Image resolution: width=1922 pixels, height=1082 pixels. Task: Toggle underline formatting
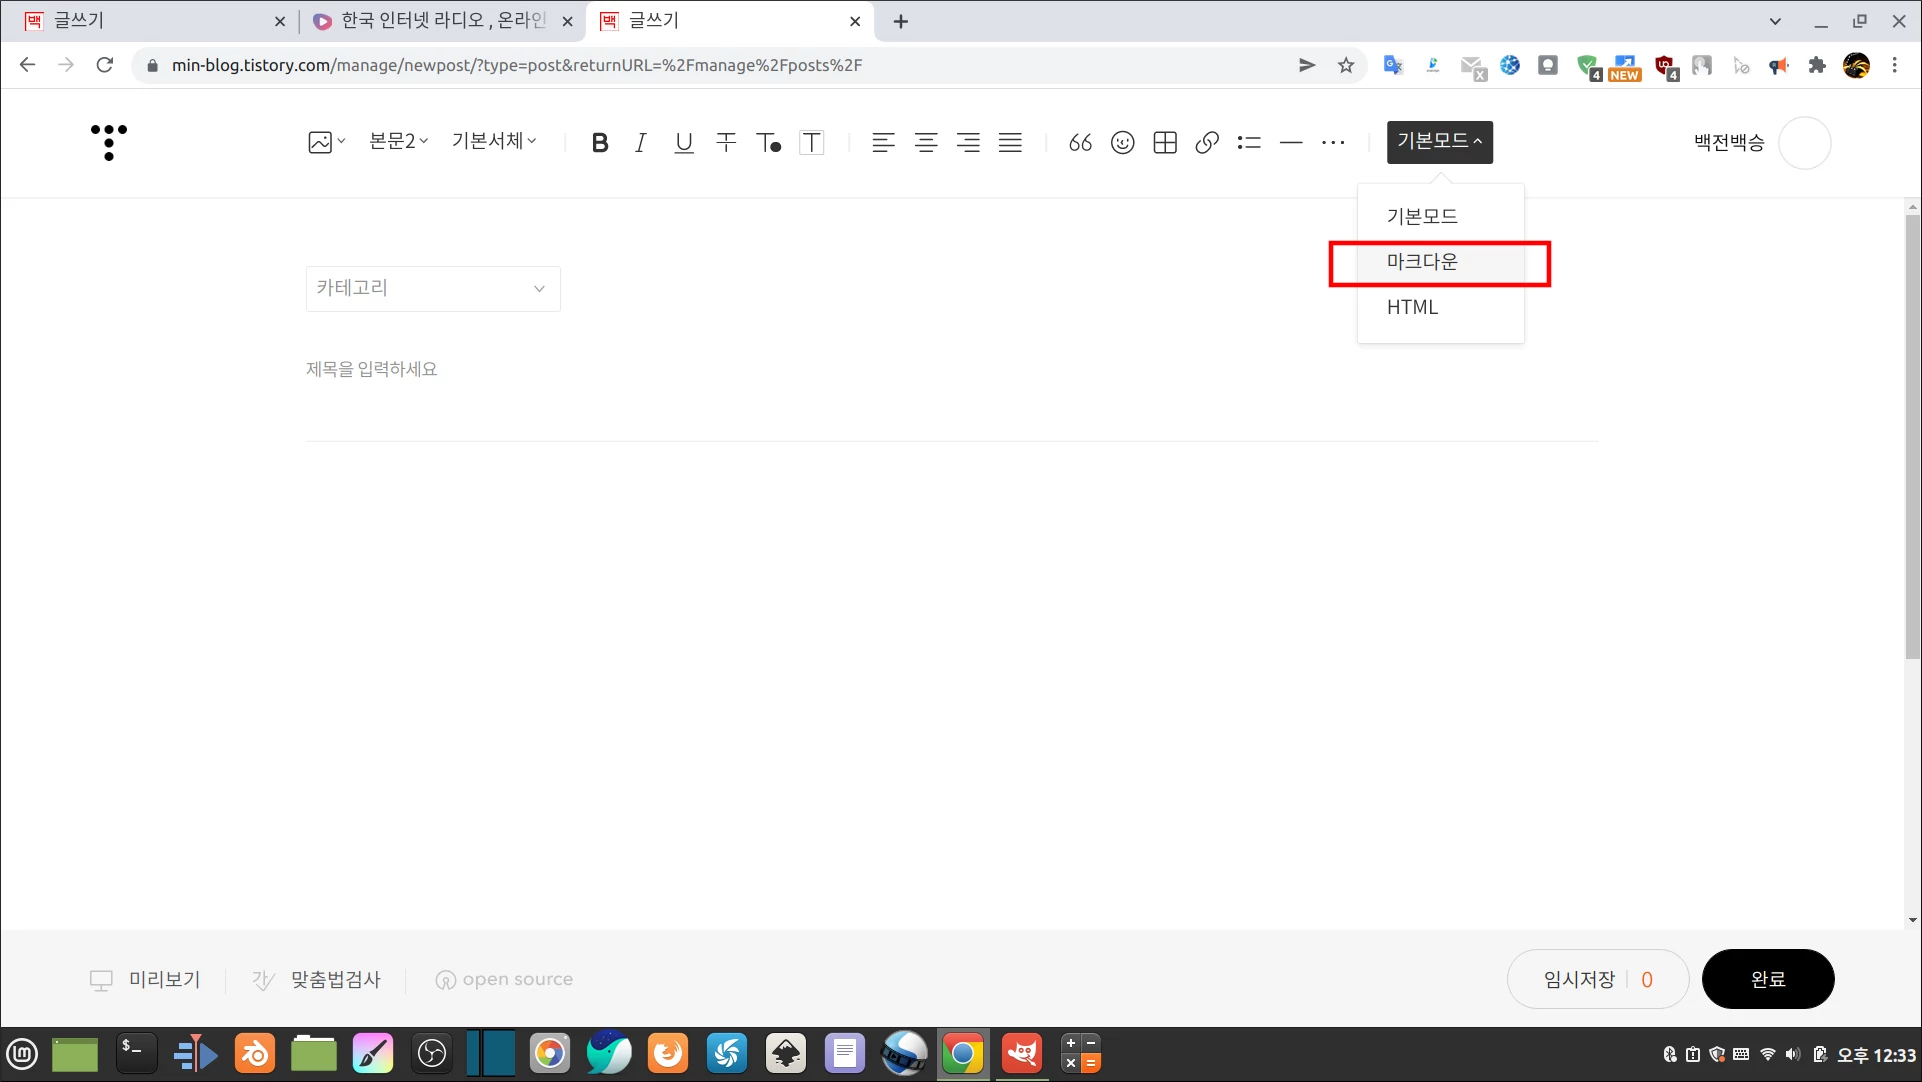coord(683,143)
